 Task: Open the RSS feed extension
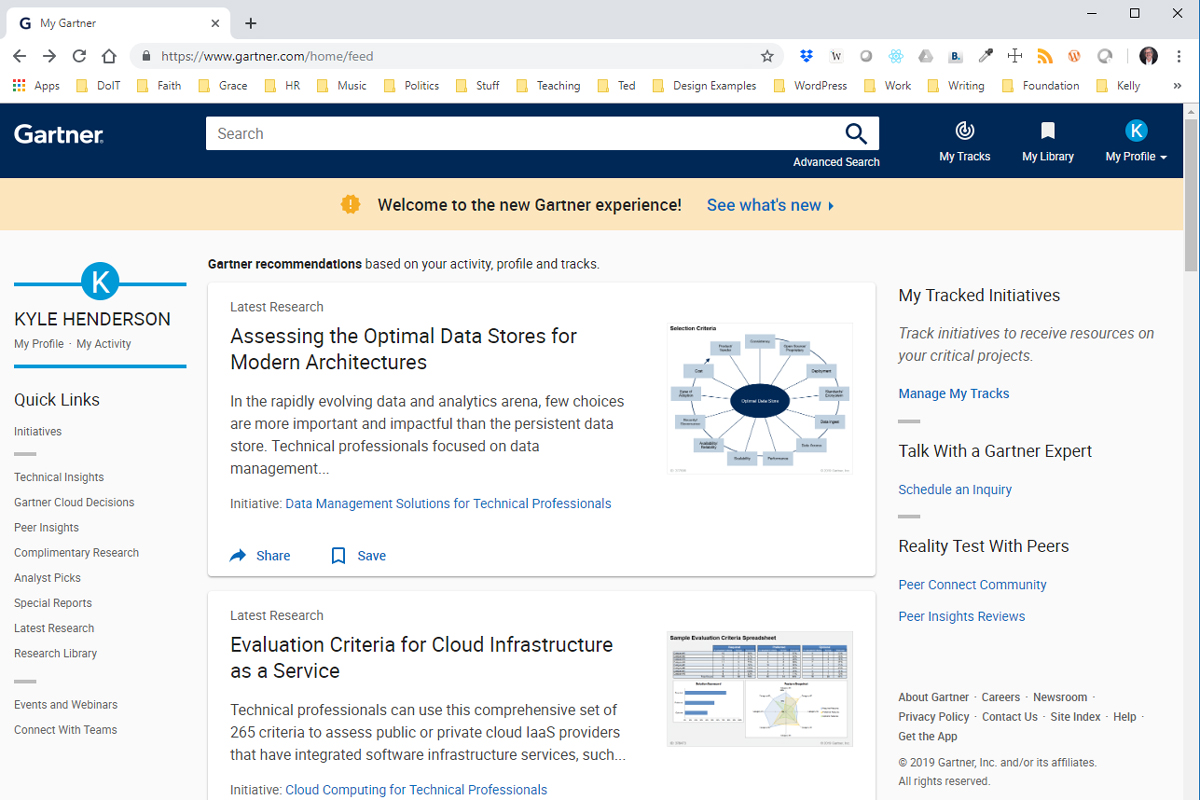click(x=1043, y=56)
